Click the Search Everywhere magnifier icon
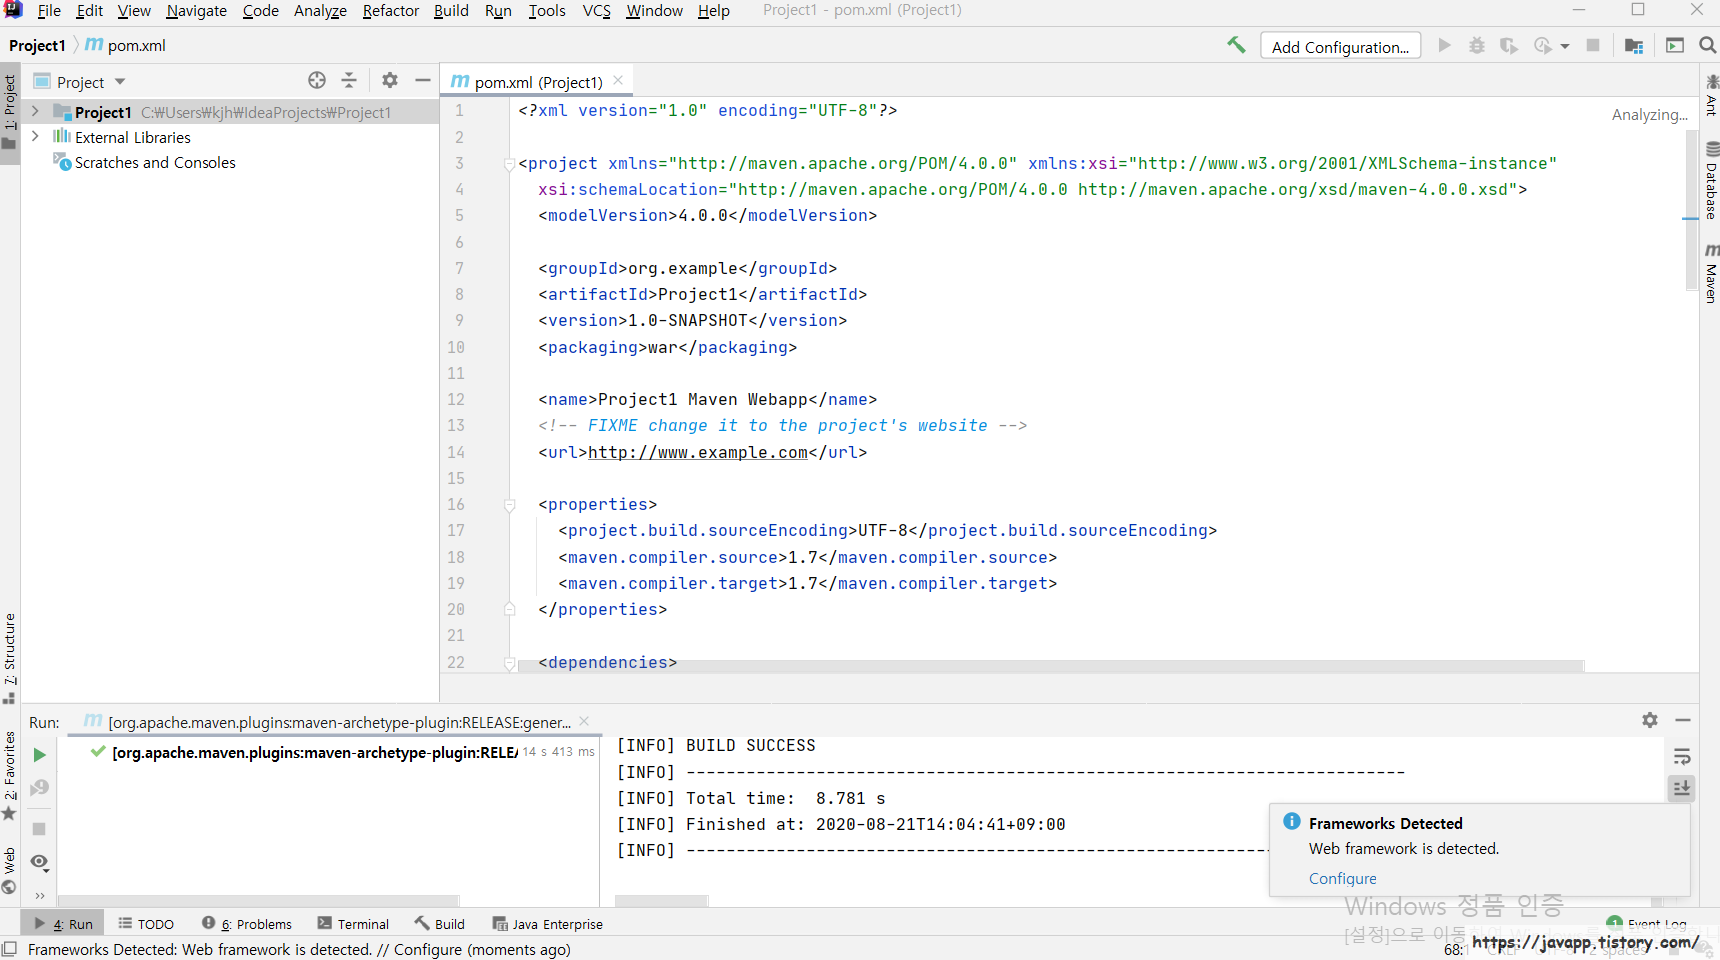This screenshot has width=1720, height=960. 1708,45
